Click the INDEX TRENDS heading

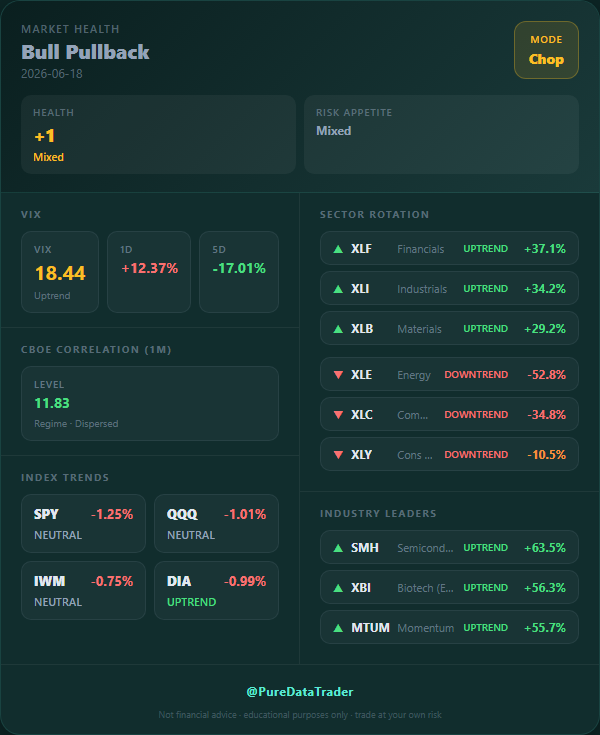coord(65,477)
